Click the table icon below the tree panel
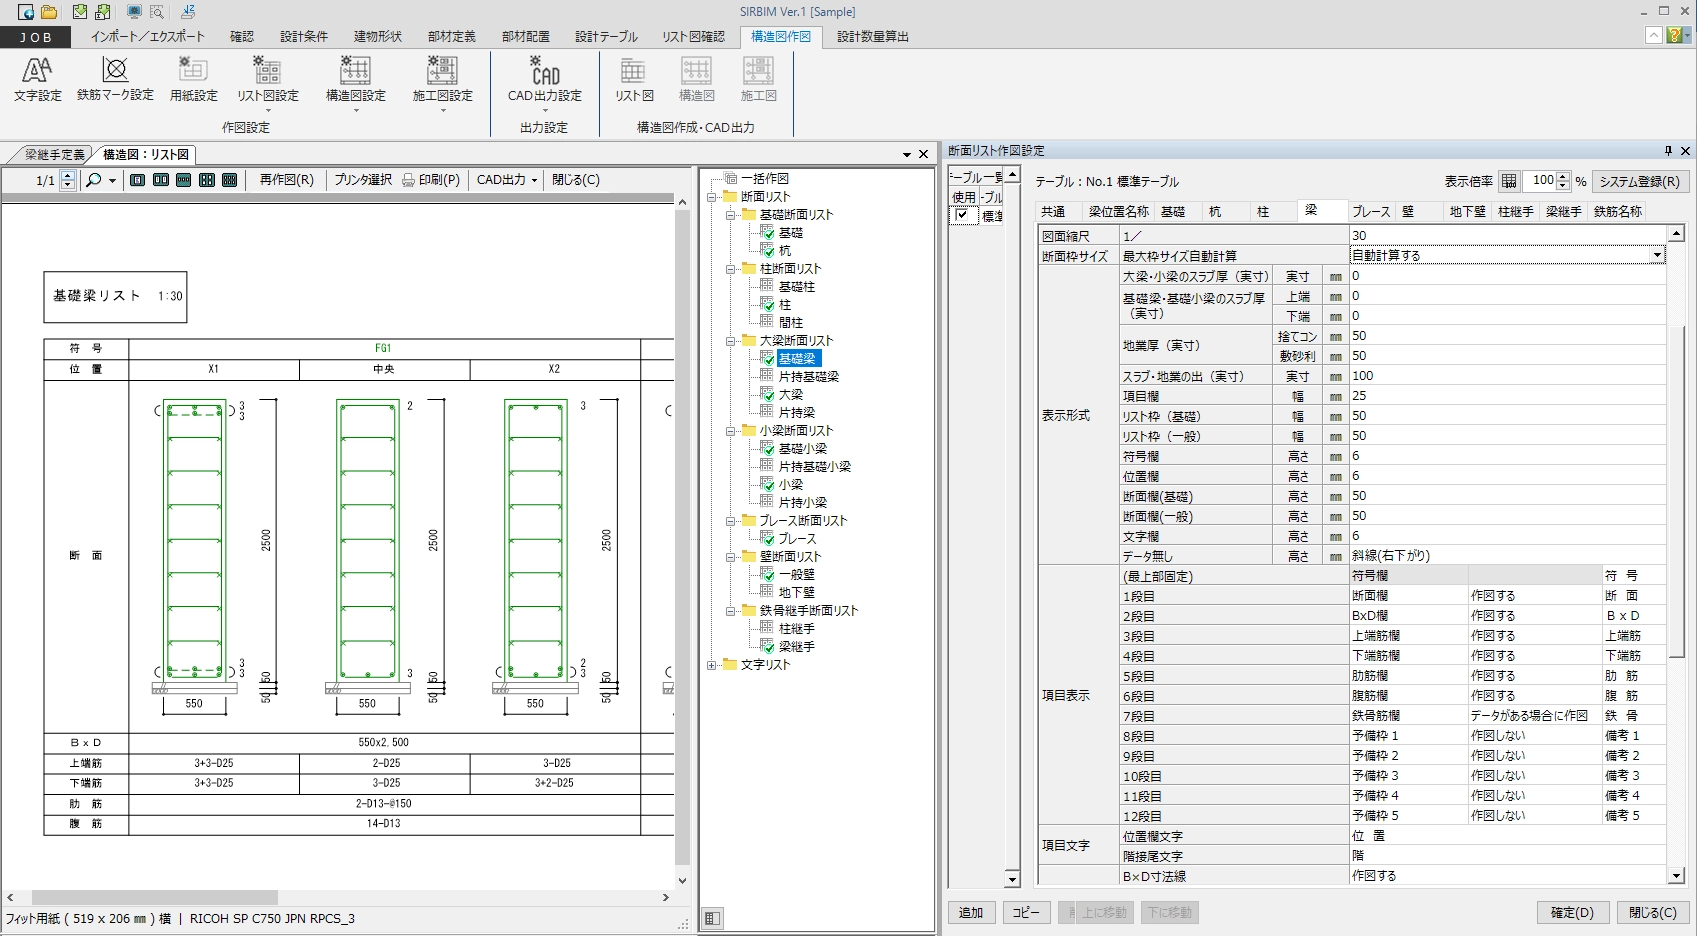Screen dimensions: 1697x936 point(712,918)
